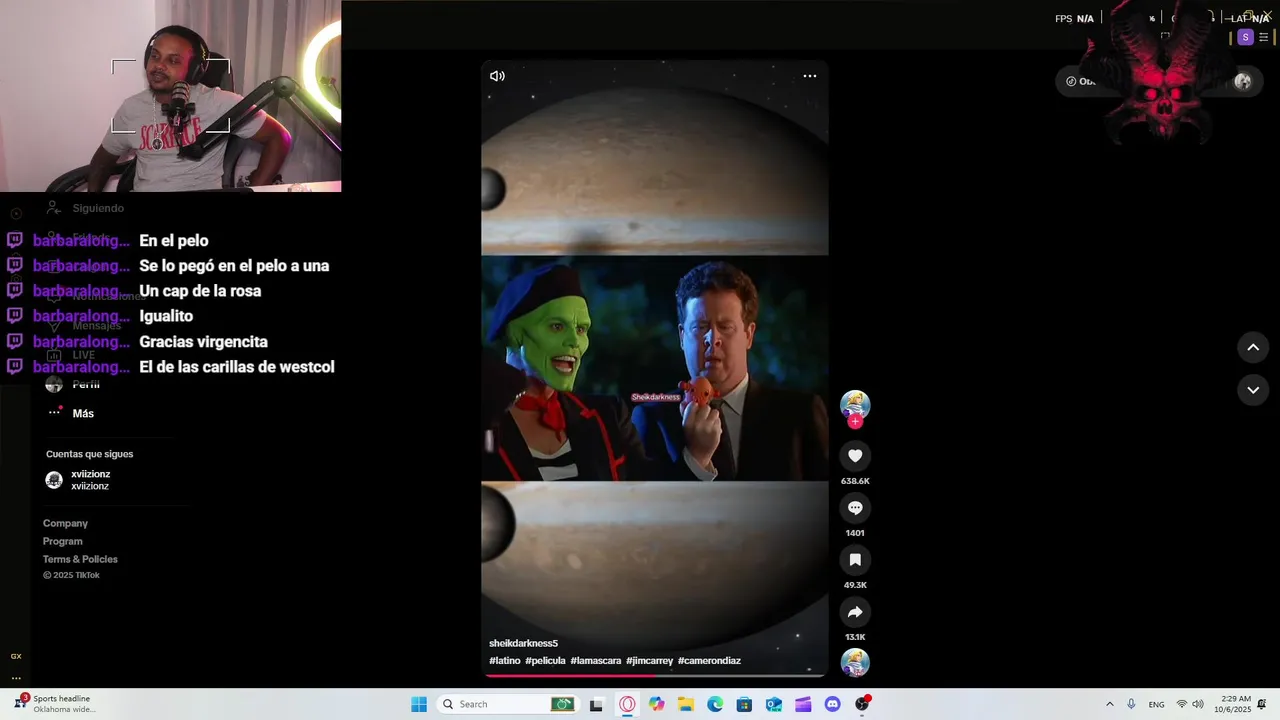This screenshot has height=720, width=1280.
Task: Open the creator's profile avatar beside the video
Action: (855, 404)
